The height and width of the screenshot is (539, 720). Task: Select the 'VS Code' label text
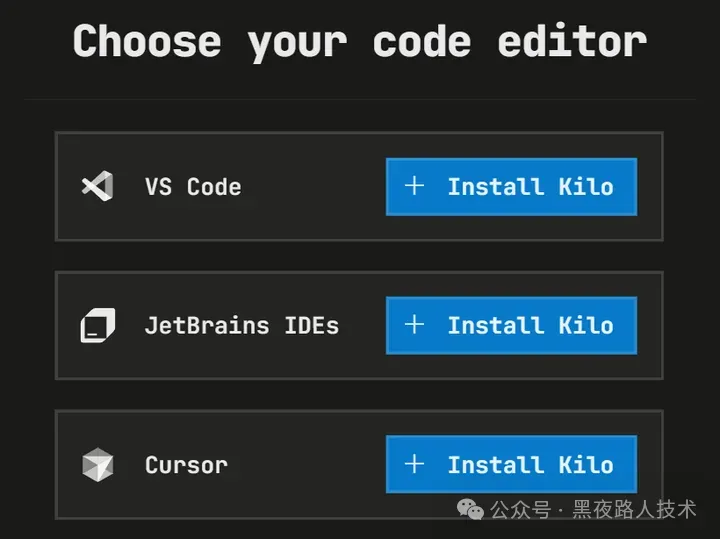click(193, 187)
